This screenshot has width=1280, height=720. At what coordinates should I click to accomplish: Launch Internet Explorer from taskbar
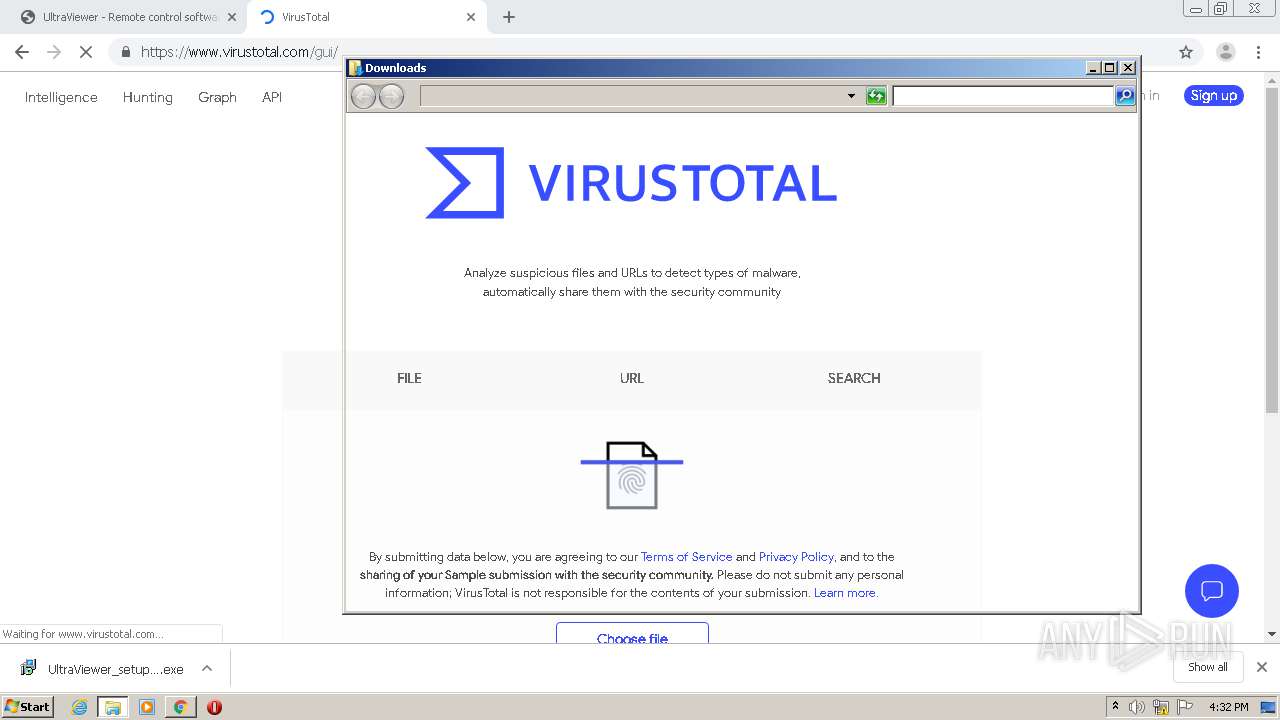tap(79, 707)
